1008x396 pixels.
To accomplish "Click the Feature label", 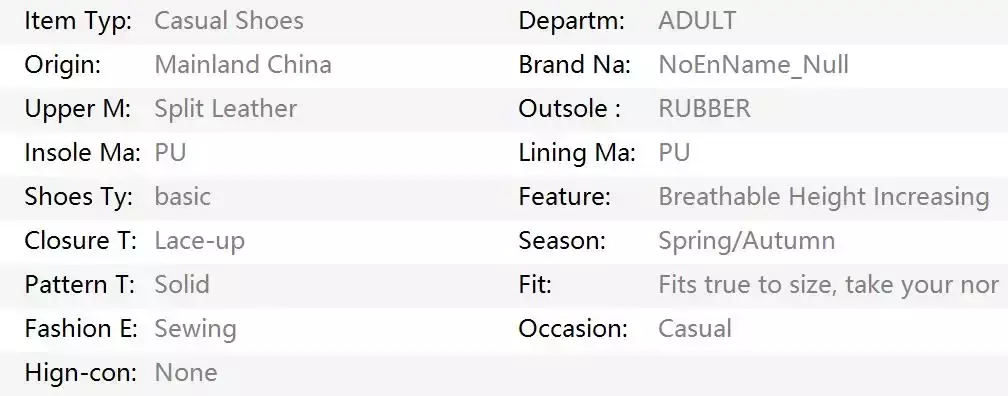I will [564, 196].
